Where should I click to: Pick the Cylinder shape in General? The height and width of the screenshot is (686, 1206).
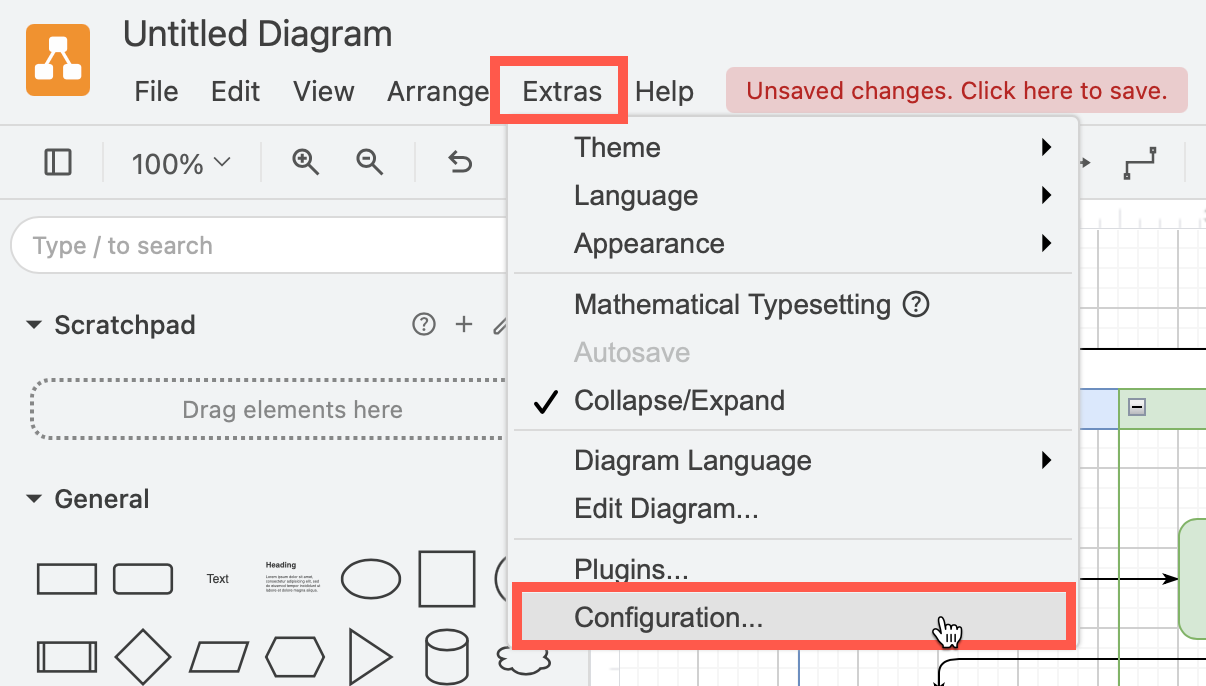point(446,657)
